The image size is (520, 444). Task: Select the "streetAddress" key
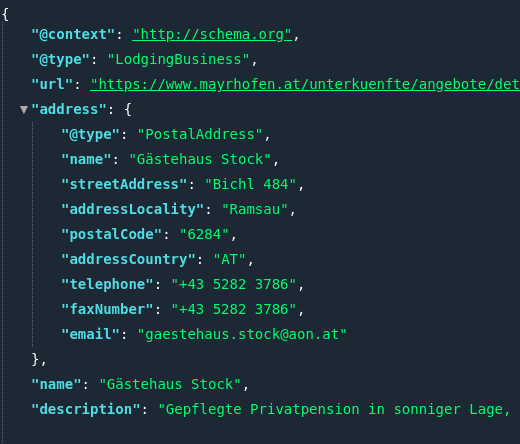click(124, 185)
